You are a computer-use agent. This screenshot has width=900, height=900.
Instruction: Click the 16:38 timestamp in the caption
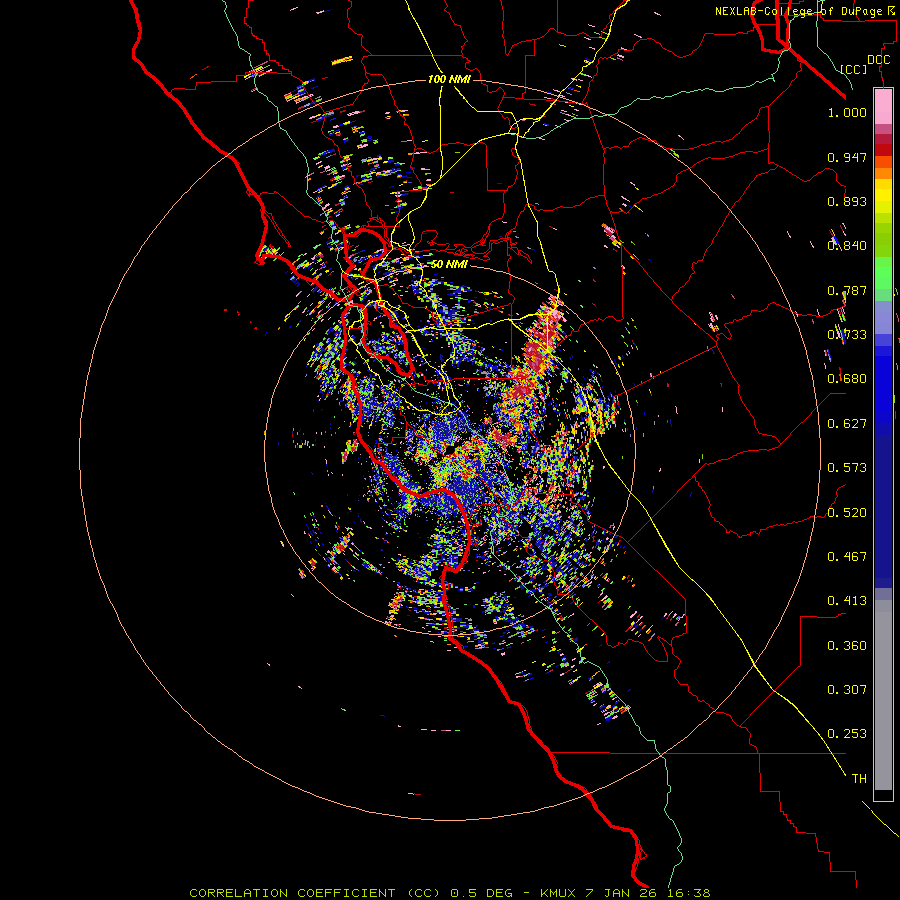coord(691,893)
